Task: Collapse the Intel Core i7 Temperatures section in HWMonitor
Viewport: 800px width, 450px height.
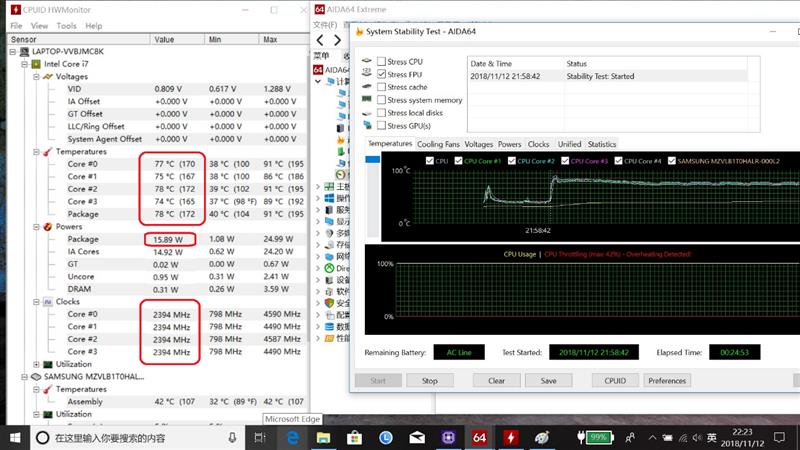Action: (36, 152)
